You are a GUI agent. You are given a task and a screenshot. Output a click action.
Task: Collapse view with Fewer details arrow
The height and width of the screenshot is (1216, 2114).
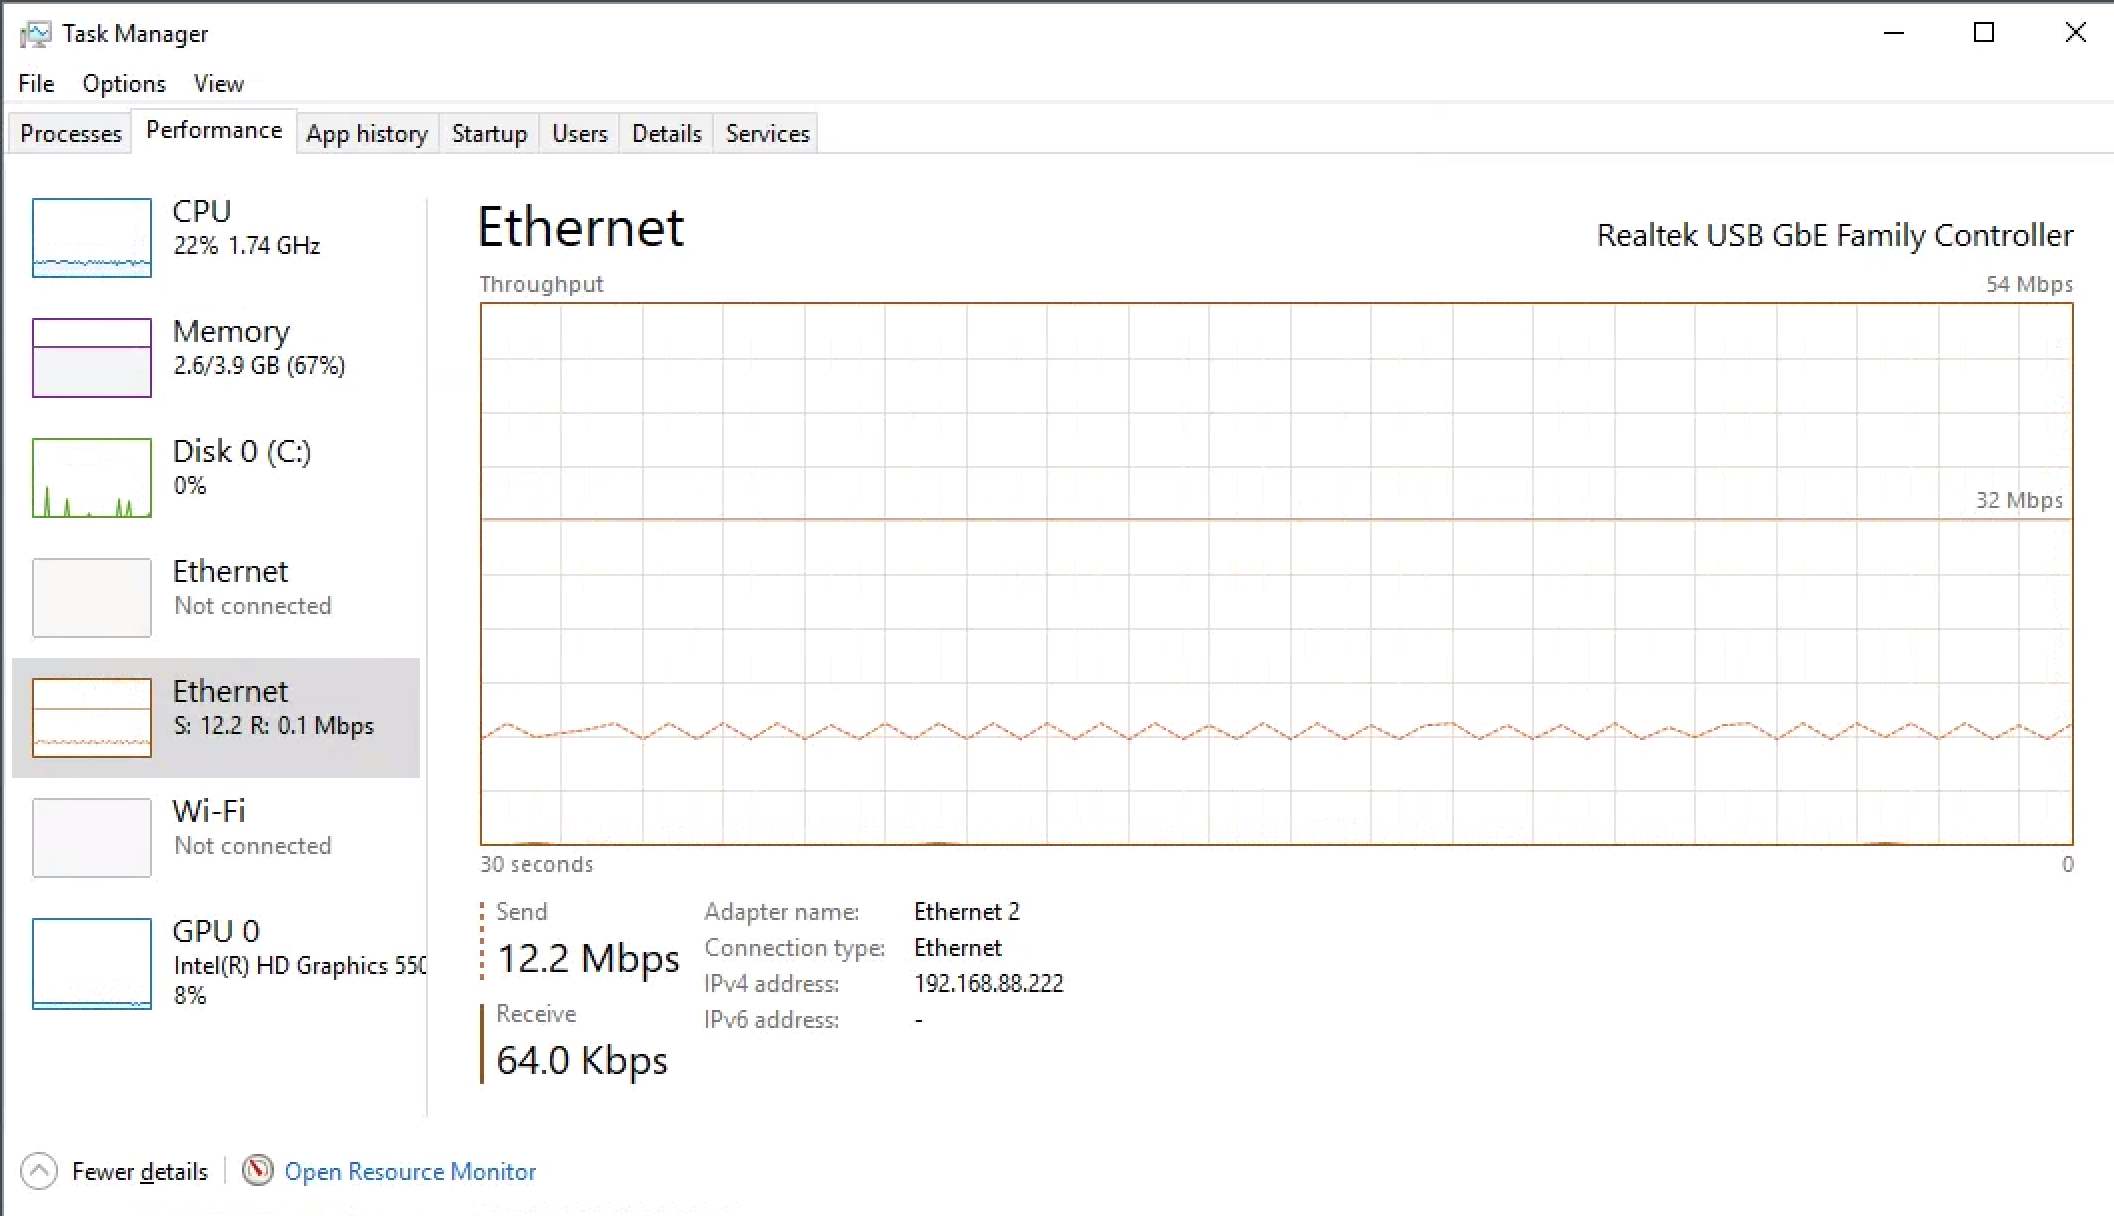[39, 1171]
